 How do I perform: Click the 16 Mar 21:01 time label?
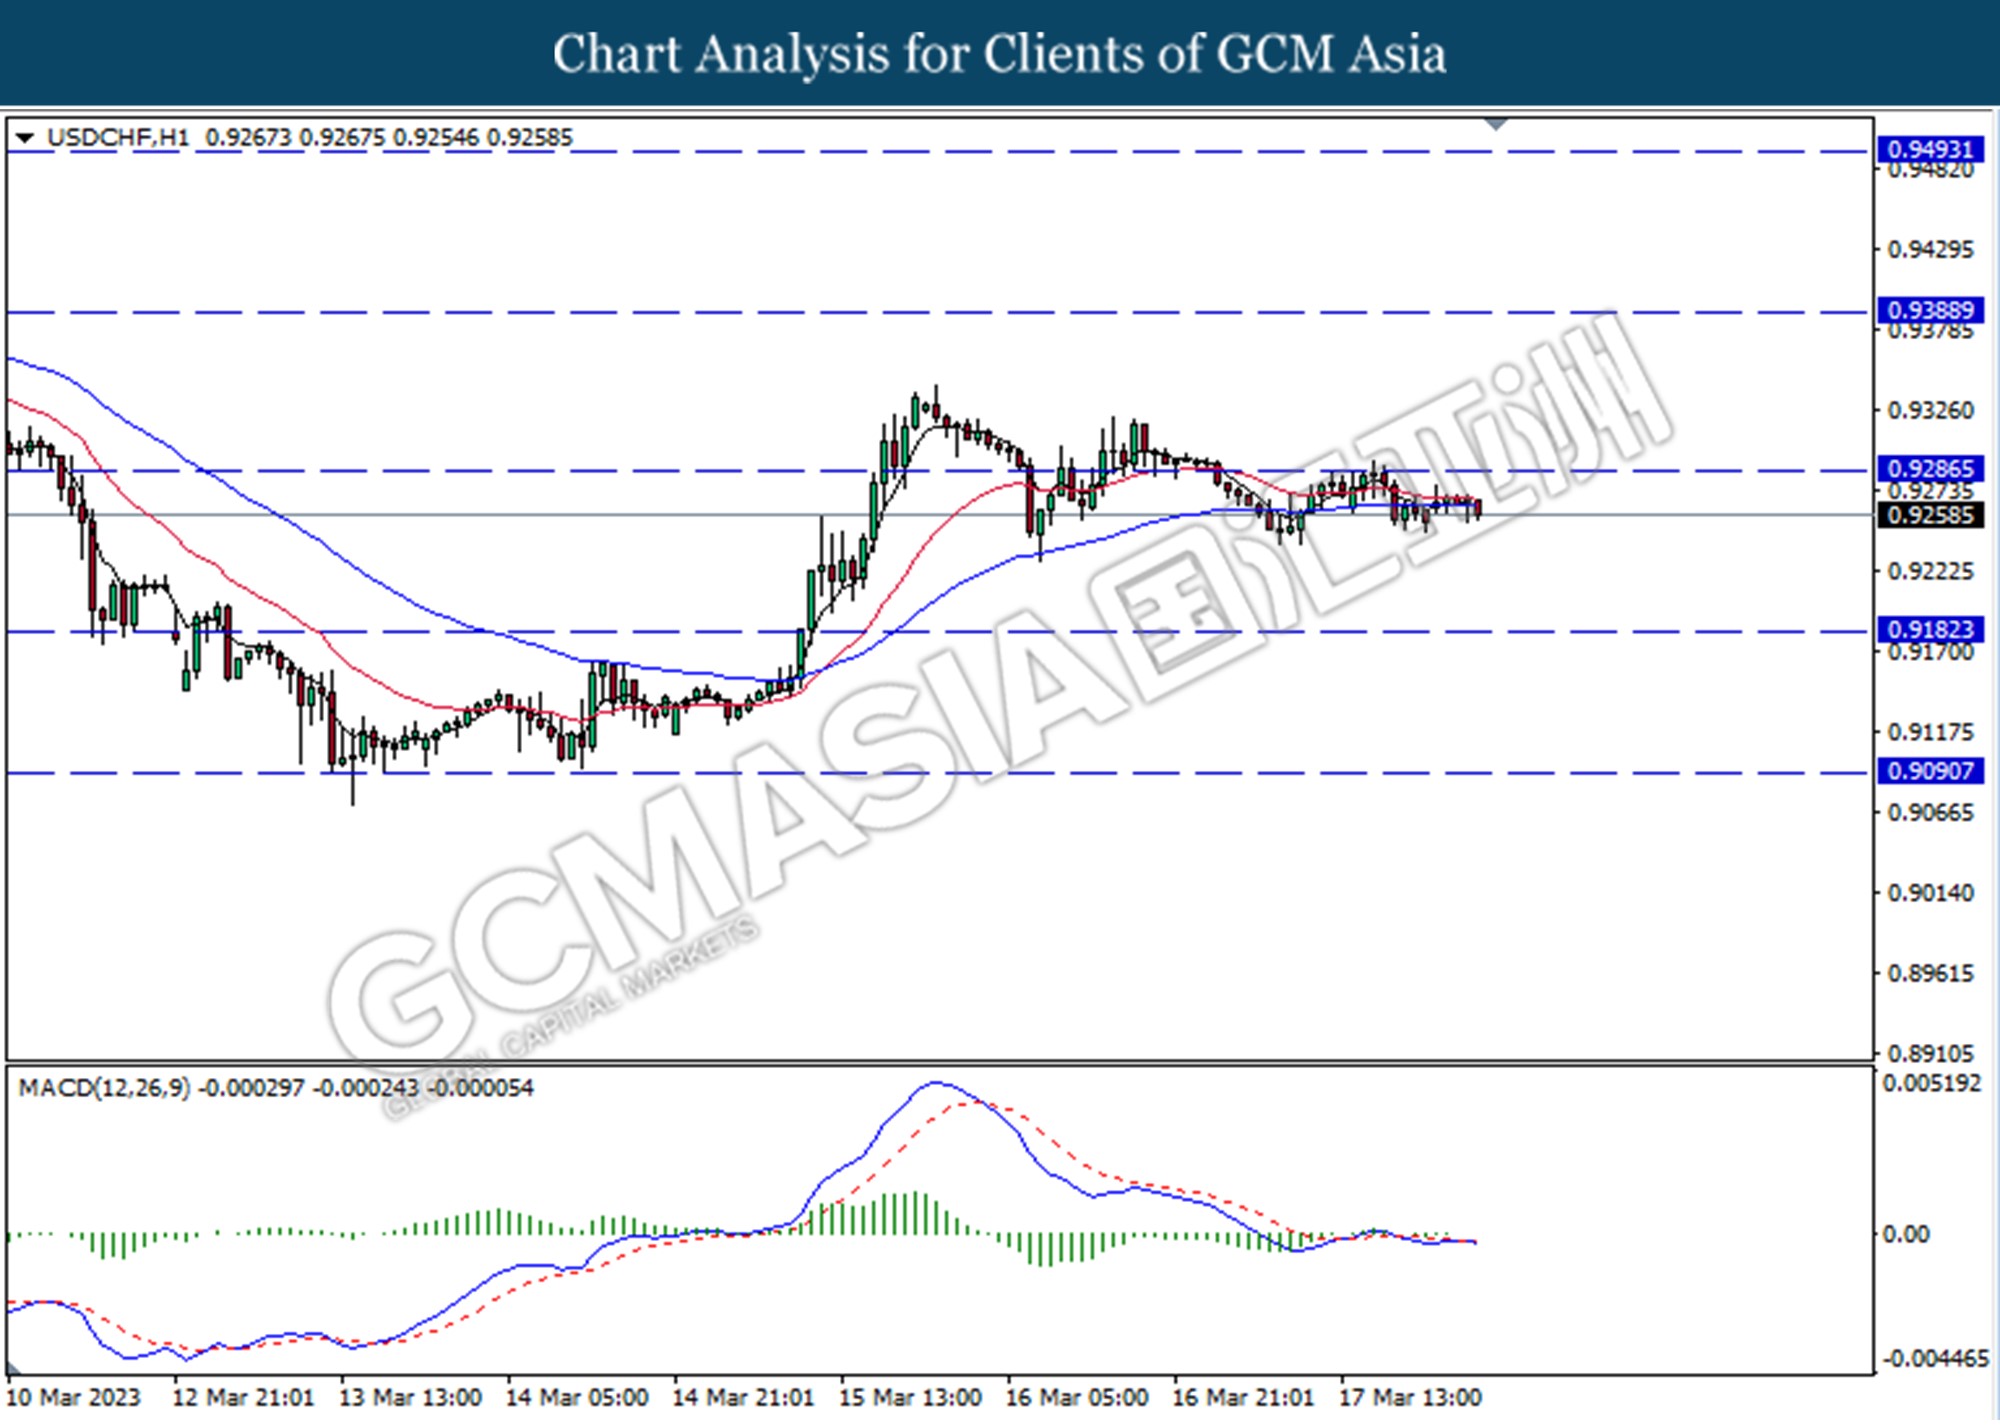[1243, 1397]
